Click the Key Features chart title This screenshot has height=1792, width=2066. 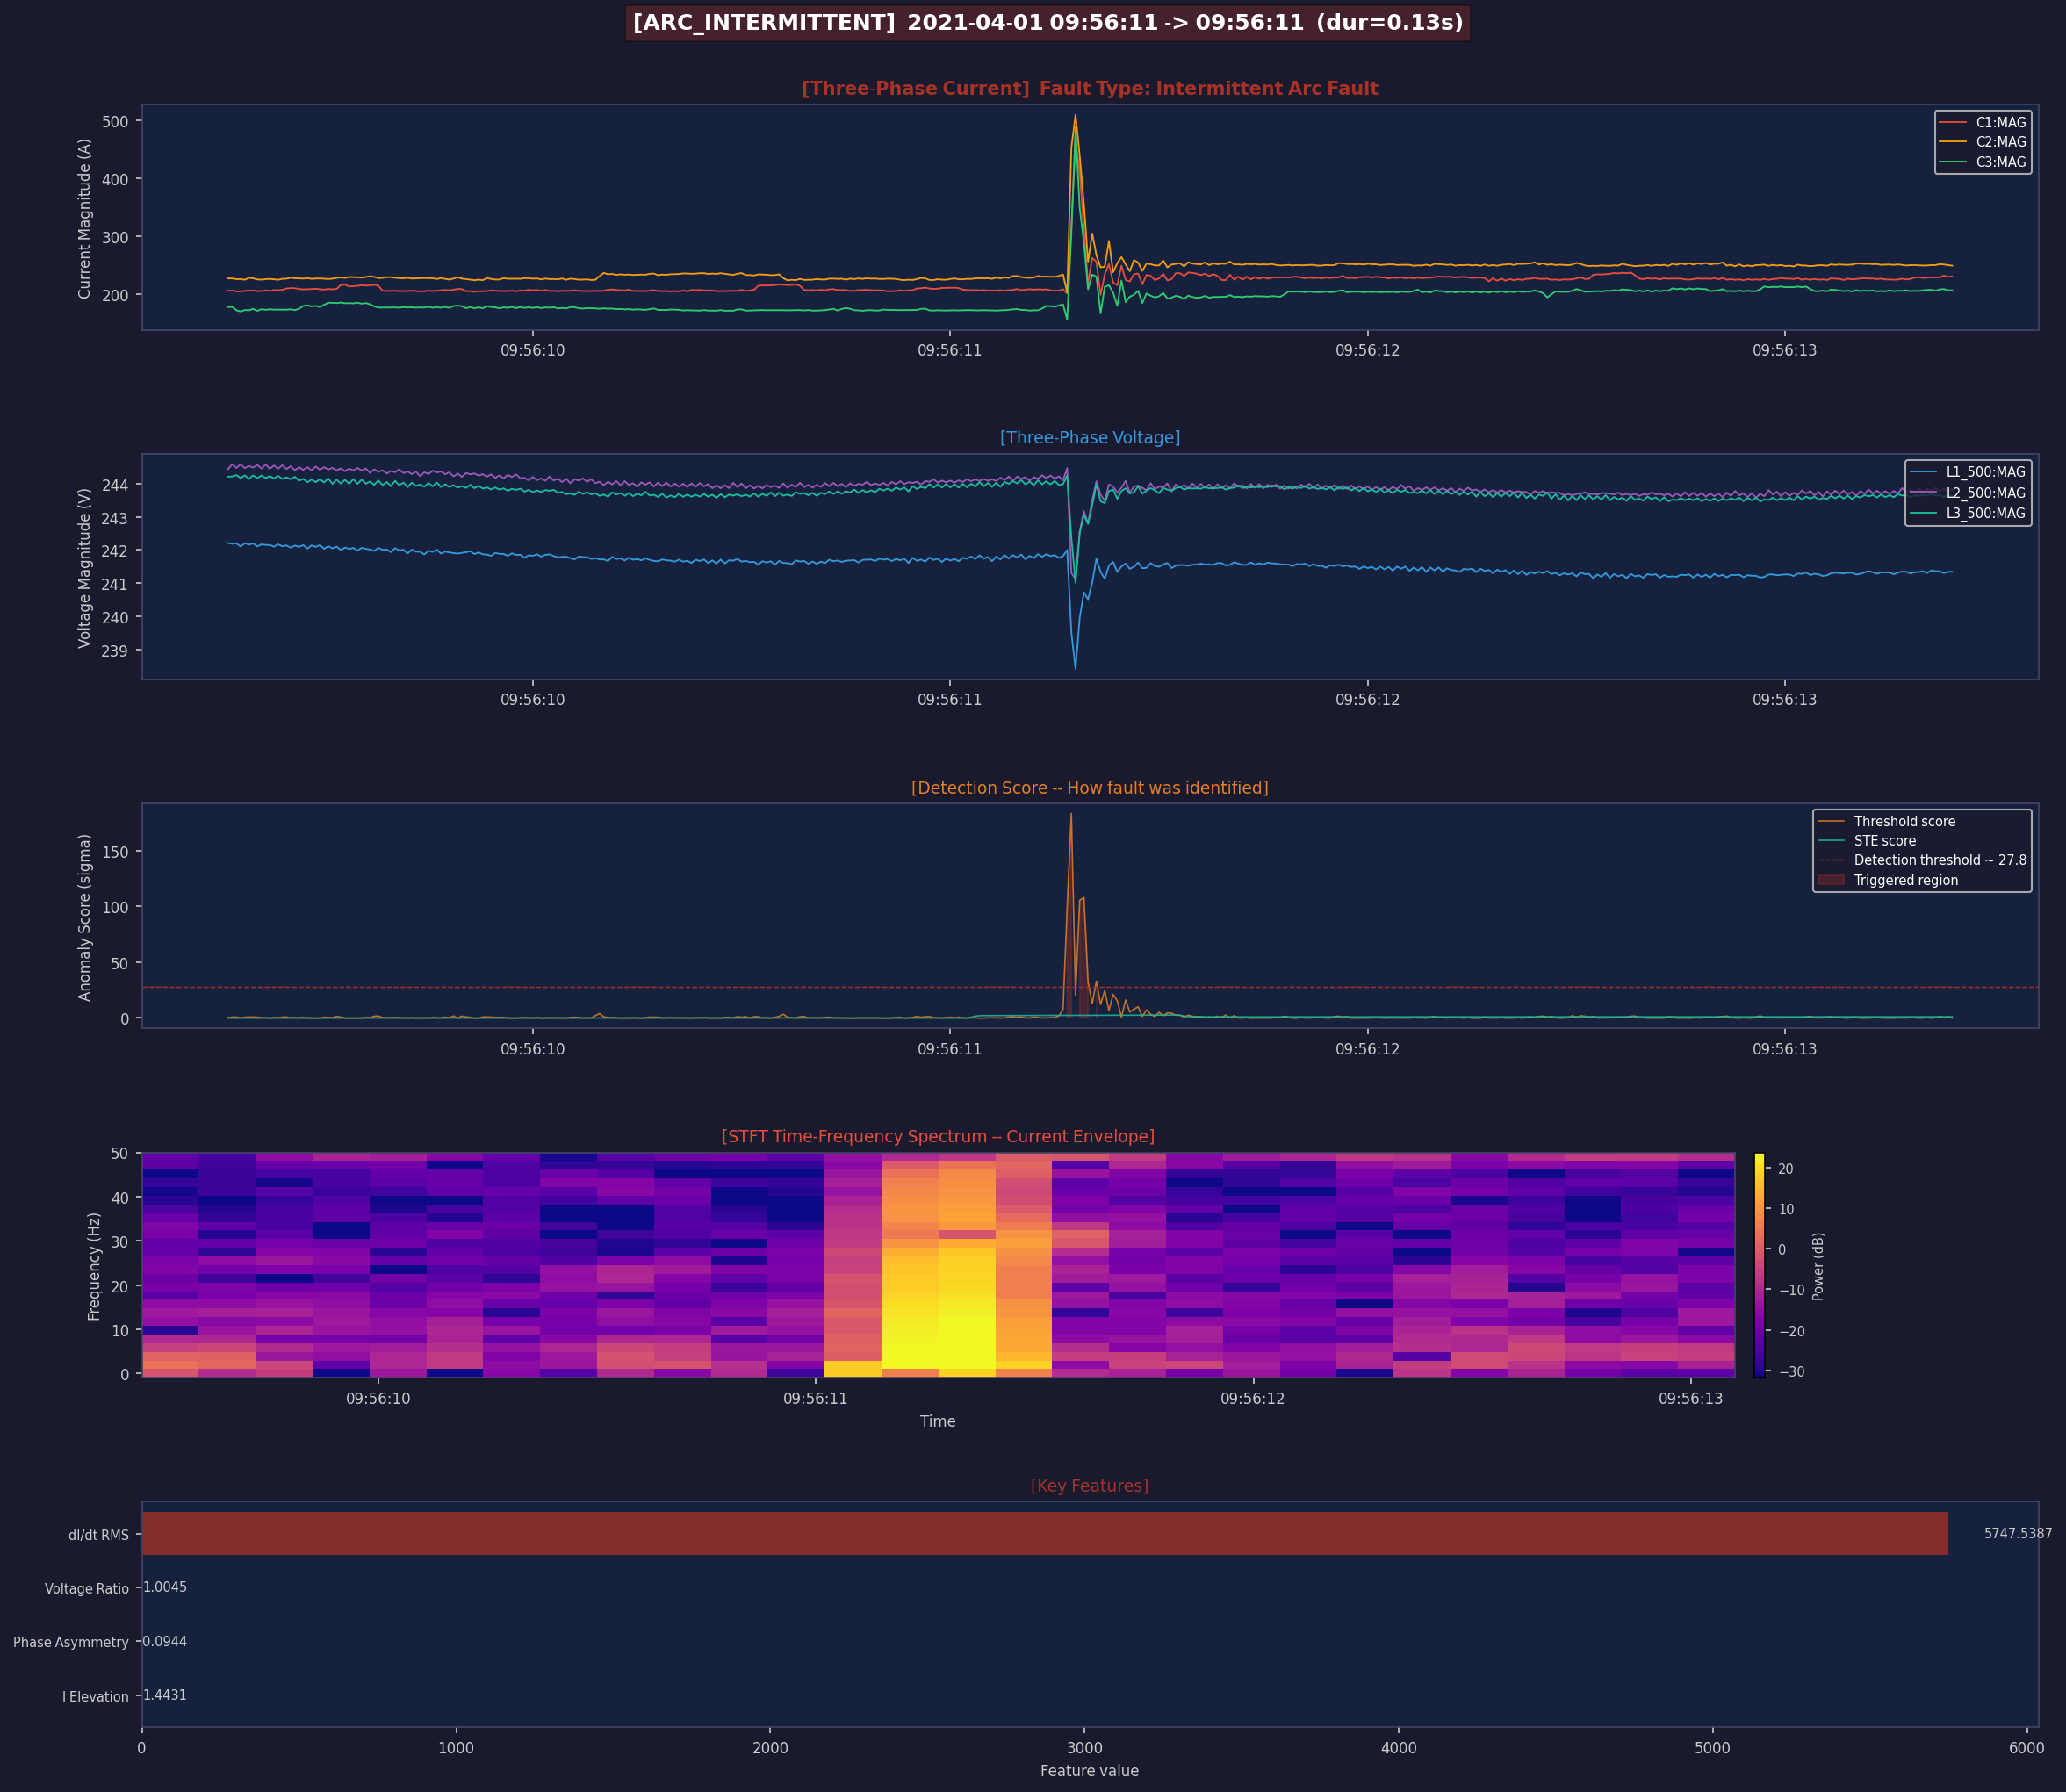click(x=1089, y=1485)
